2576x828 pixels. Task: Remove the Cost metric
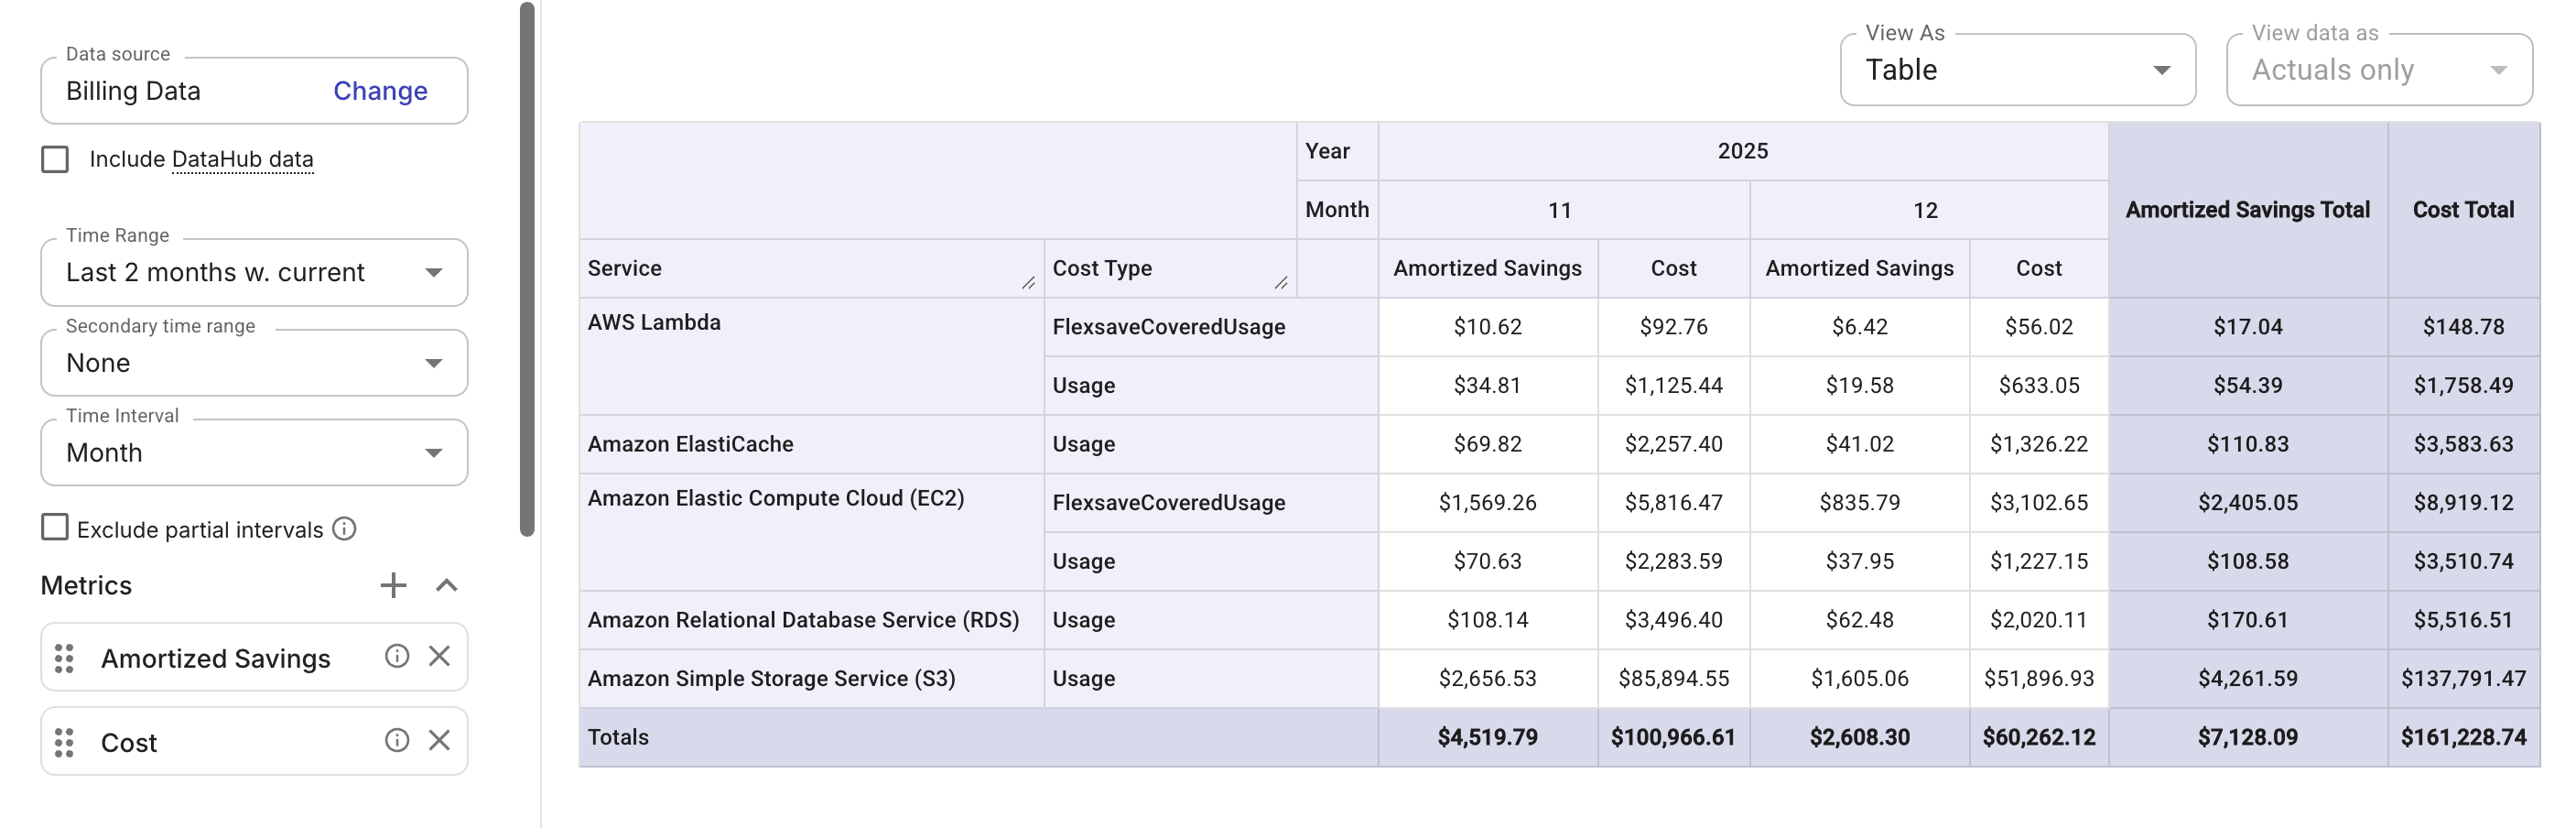coord(440,741)
